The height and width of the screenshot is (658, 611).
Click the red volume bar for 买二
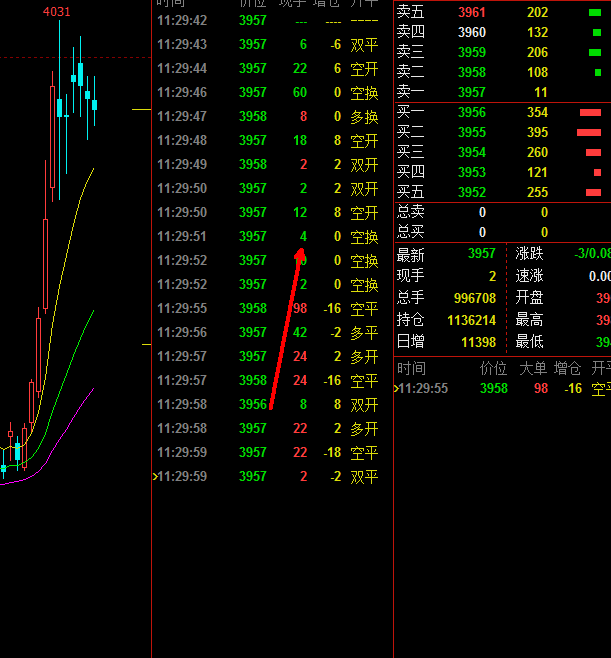(589, 133)
